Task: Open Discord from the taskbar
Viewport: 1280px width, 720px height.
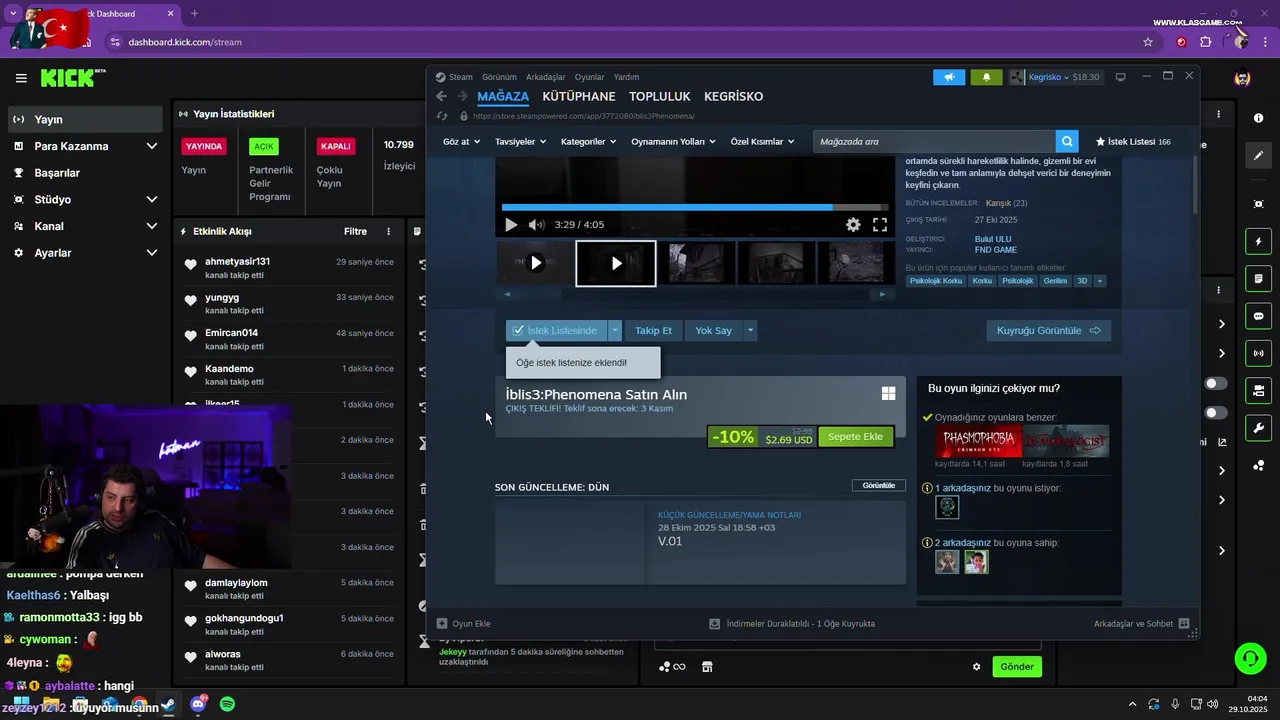Action: (x=198, y=704)
